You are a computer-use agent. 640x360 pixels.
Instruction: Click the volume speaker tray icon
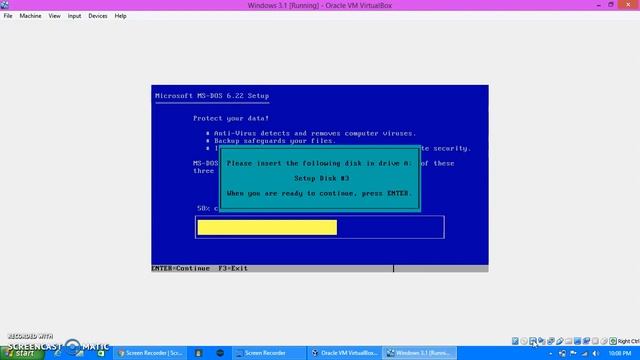[596, 353]
